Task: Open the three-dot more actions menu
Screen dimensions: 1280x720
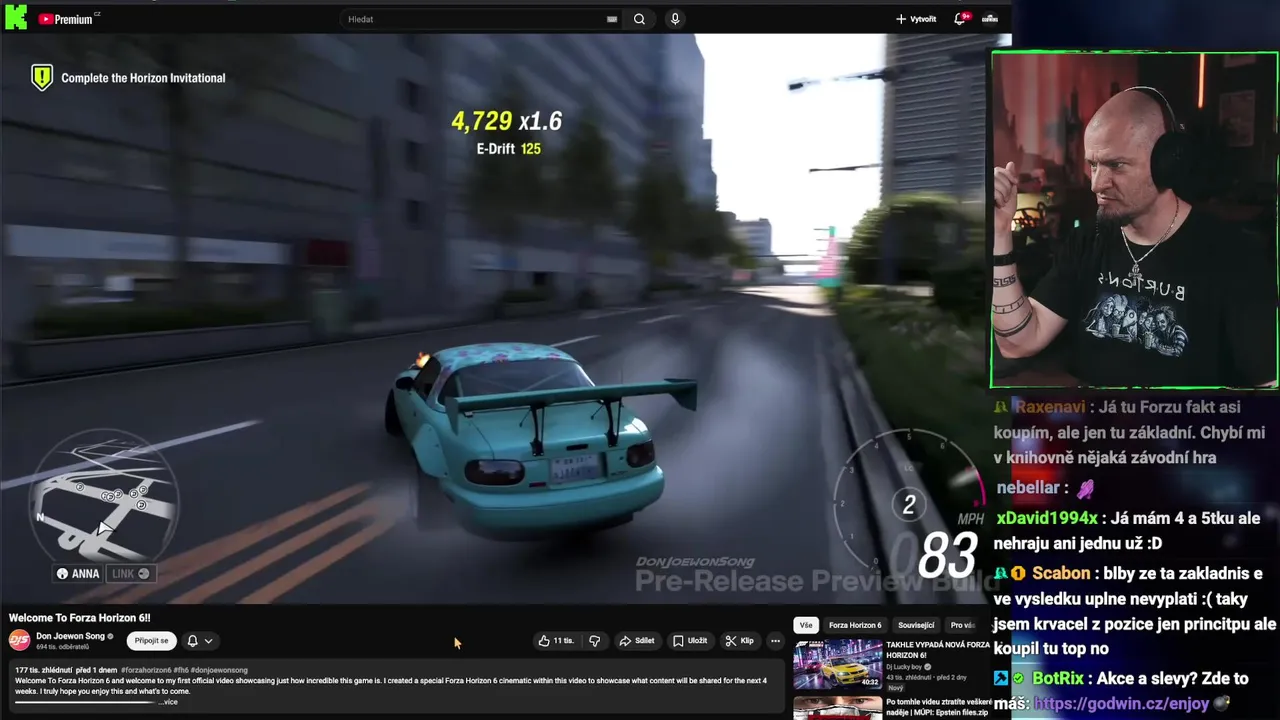Action: 775,641
